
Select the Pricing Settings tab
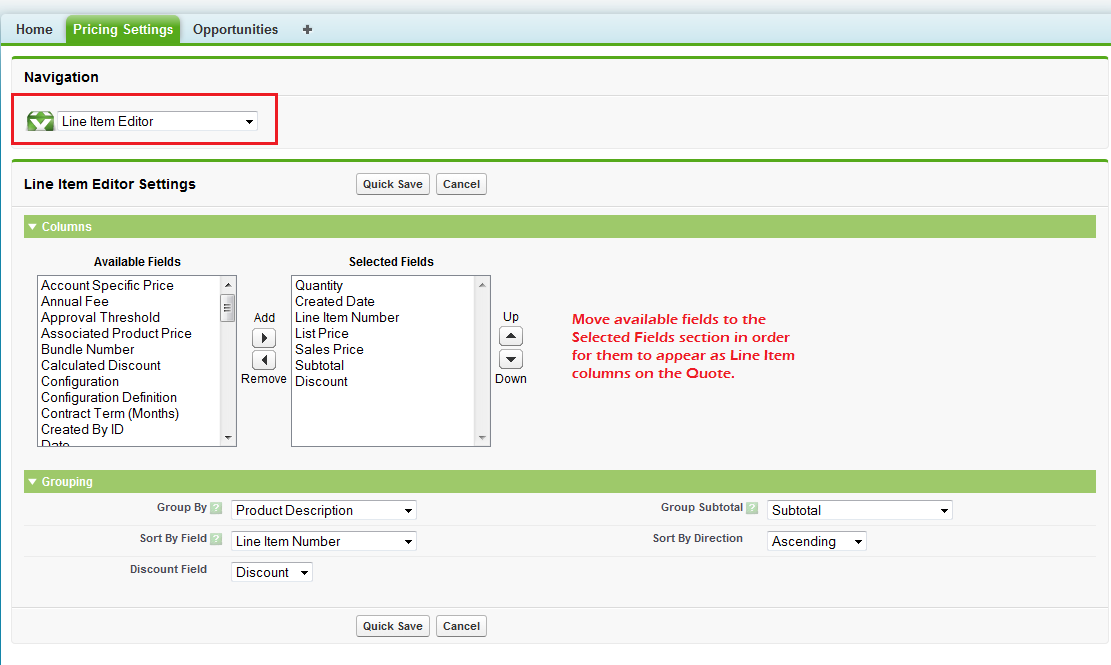(123, 30)
